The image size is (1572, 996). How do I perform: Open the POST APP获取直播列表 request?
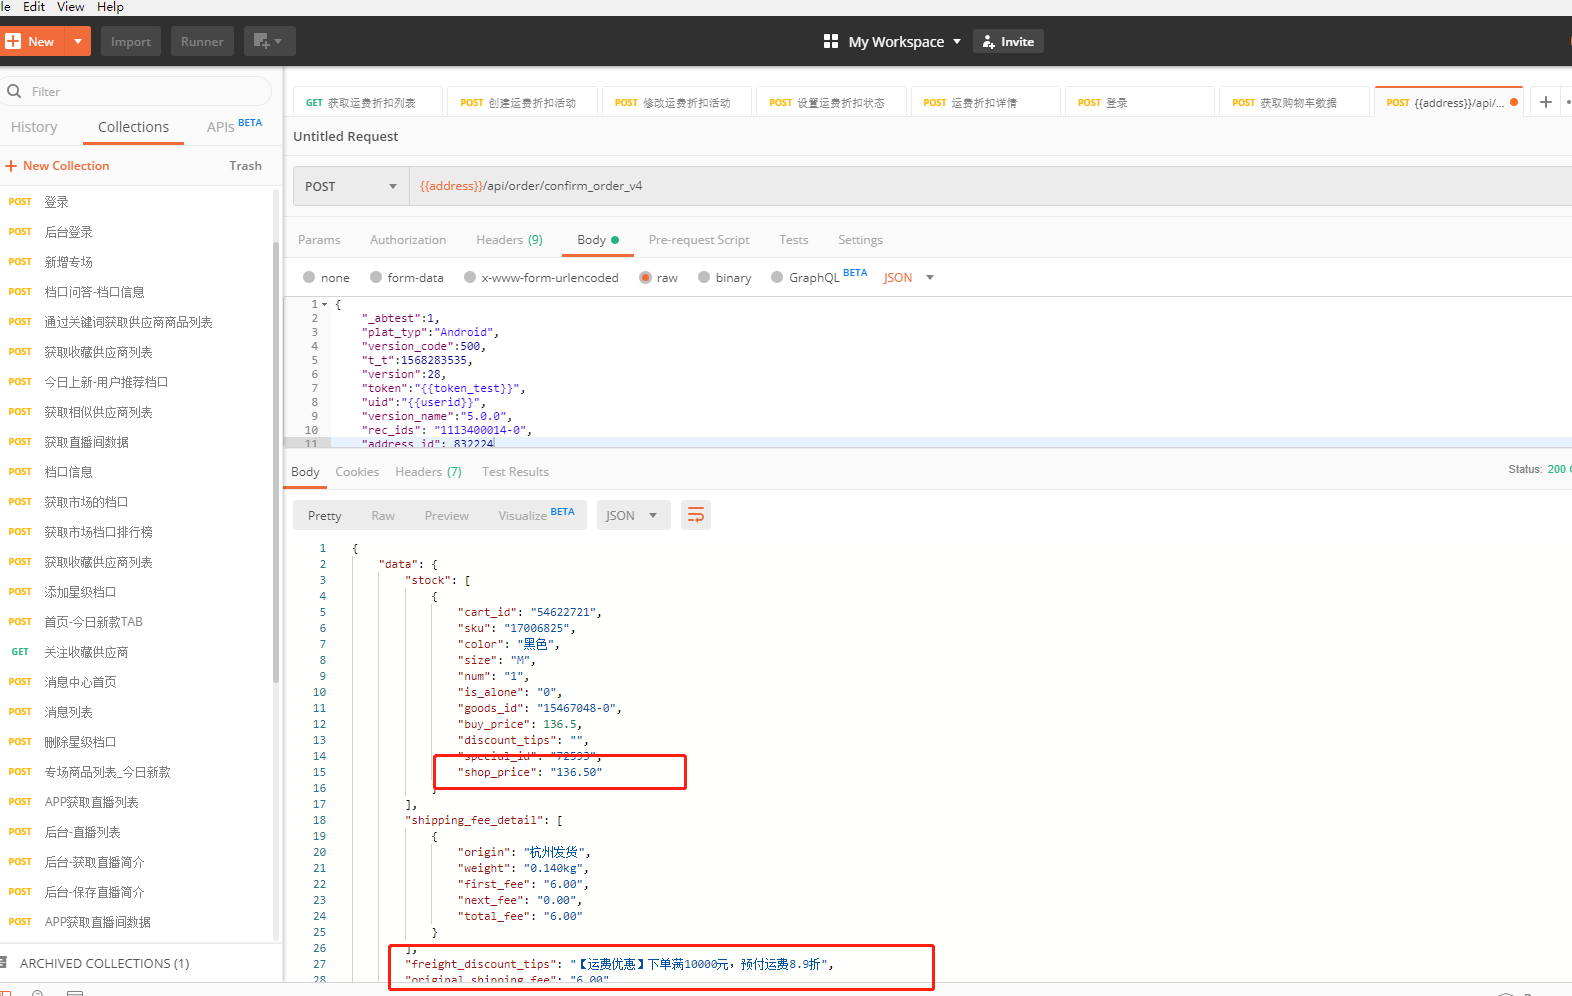coord(136,802)
